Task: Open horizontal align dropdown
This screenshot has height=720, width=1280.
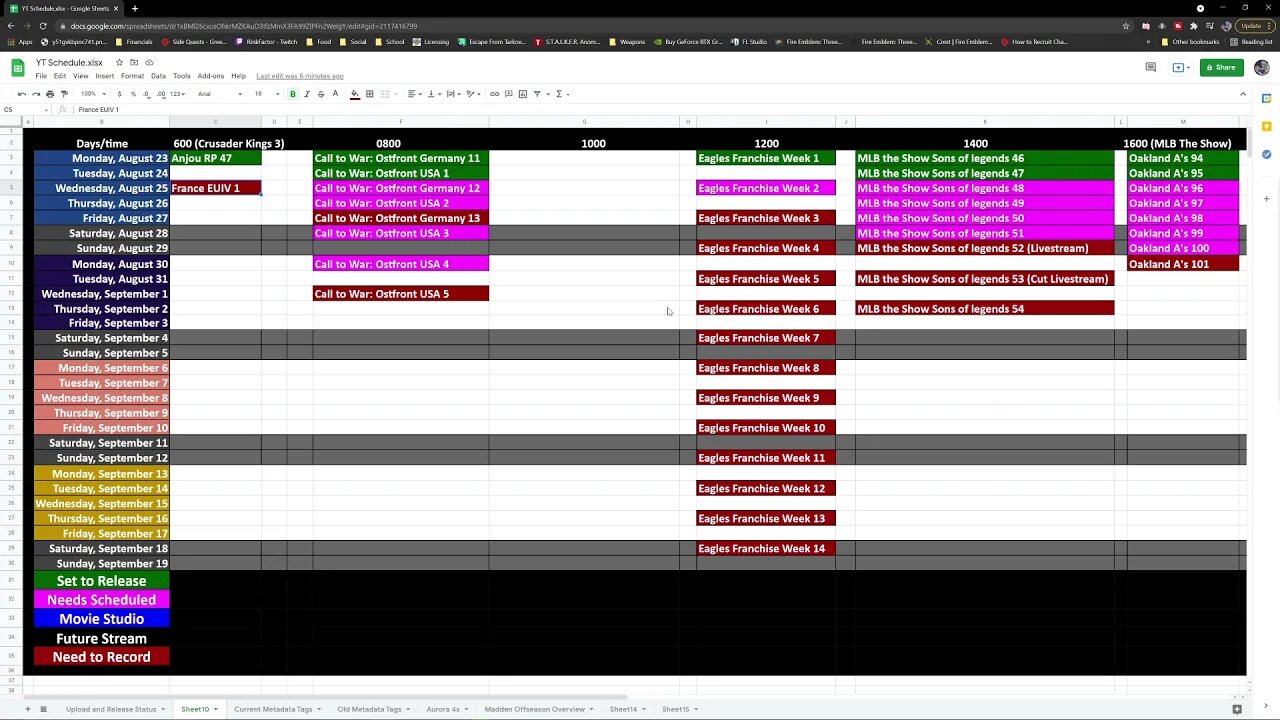Action: [413, 94]
